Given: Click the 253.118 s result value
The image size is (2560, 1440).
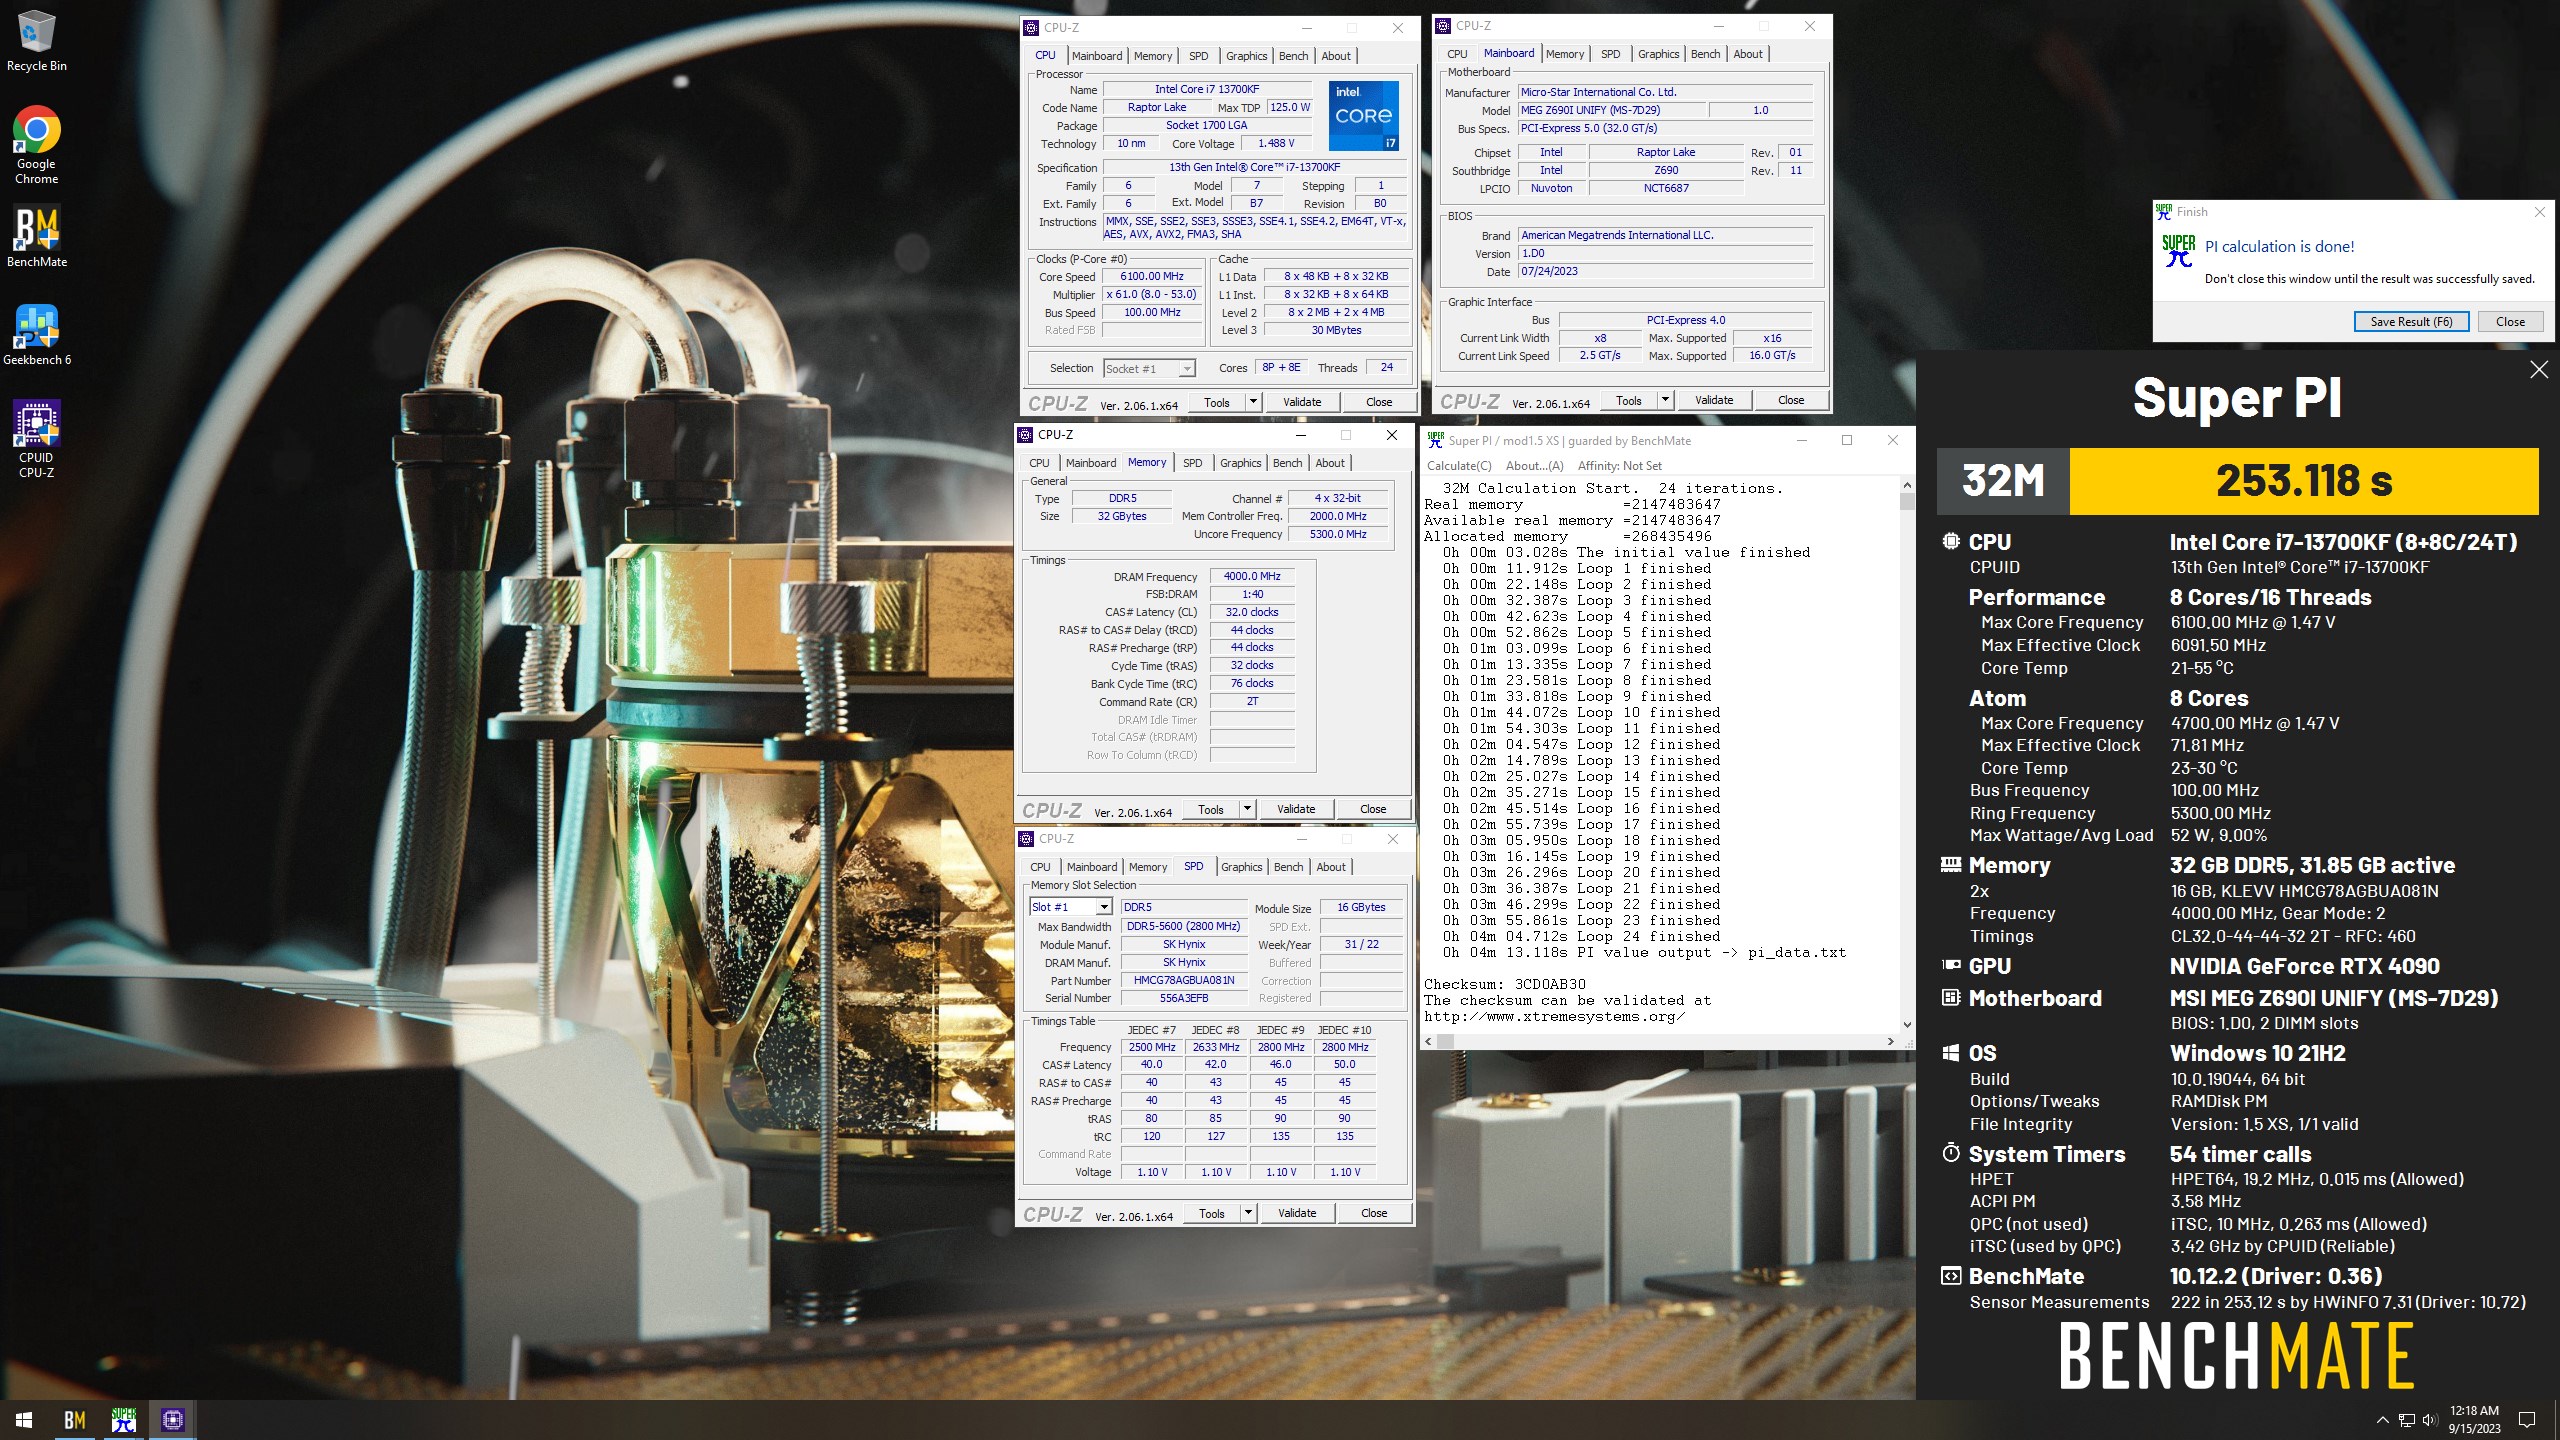Looking at the screenshot, I should pos(2304,481).
